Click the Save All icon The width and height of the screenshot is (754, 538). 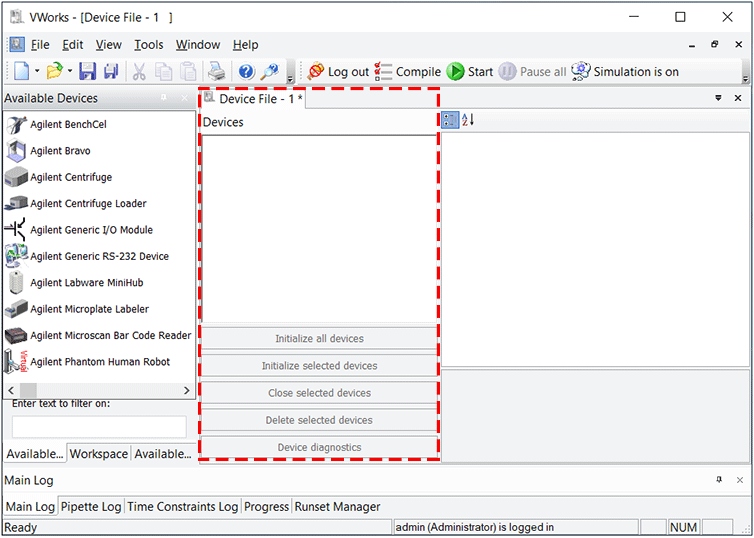(111, 72)
